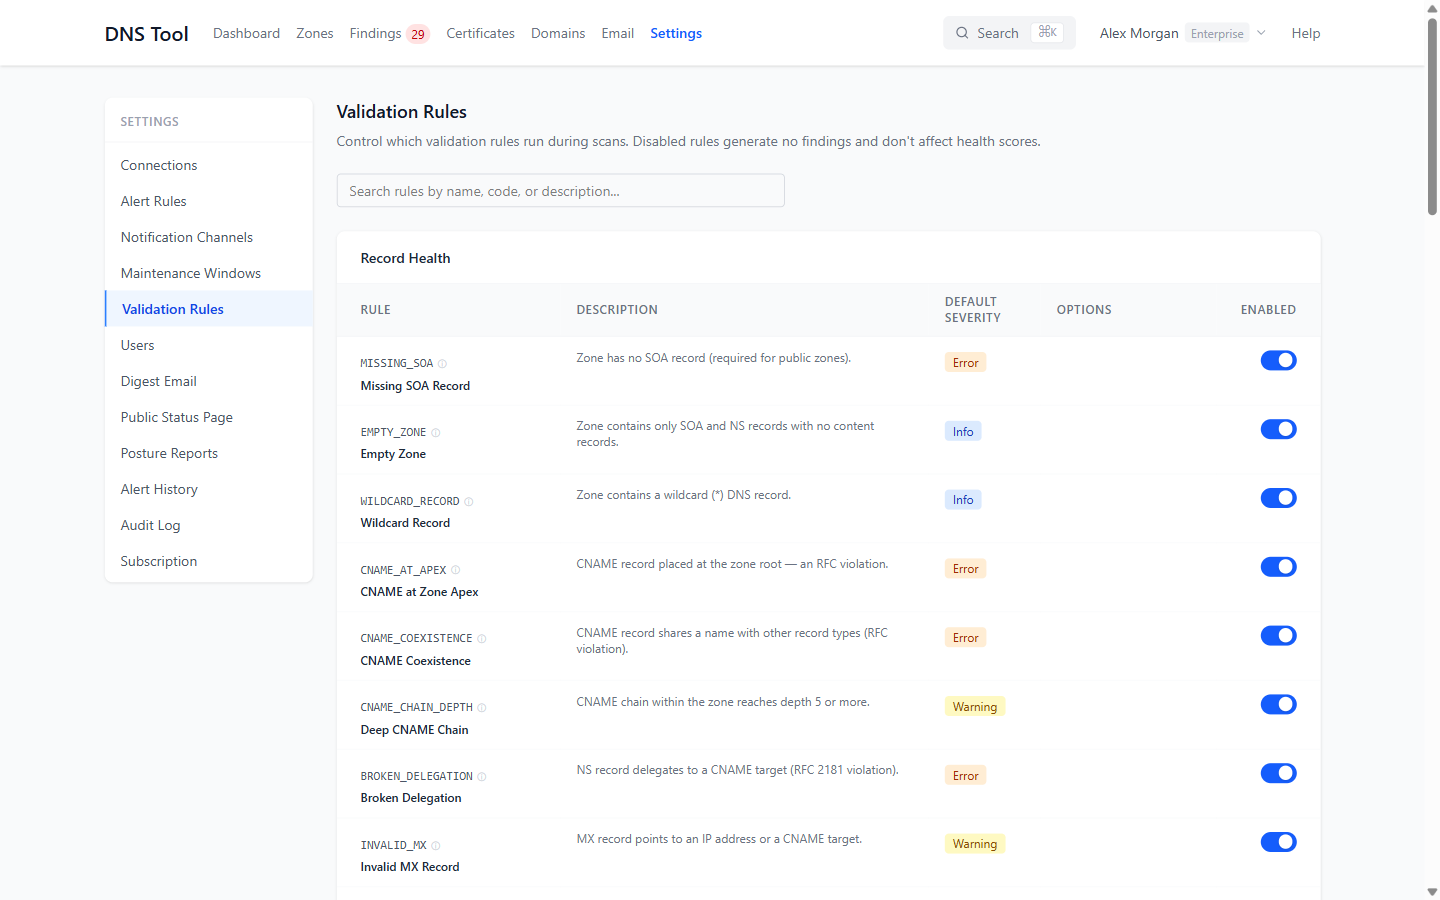Disable the CNAME at Zone Apex rule

(1278, 567)
